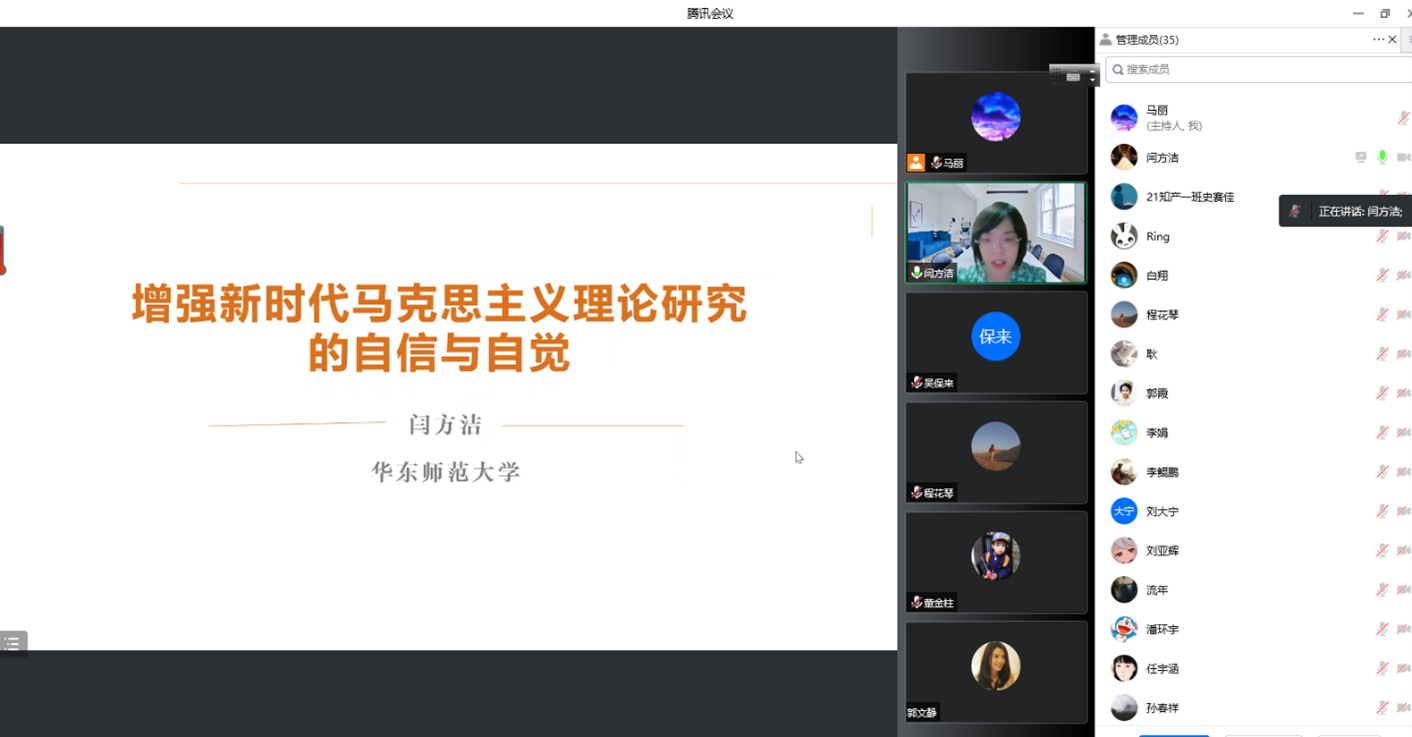Toggle 白翔's muted microphone icon
The height and width of the screenshot is (737, 1412).
(1382, 275)
